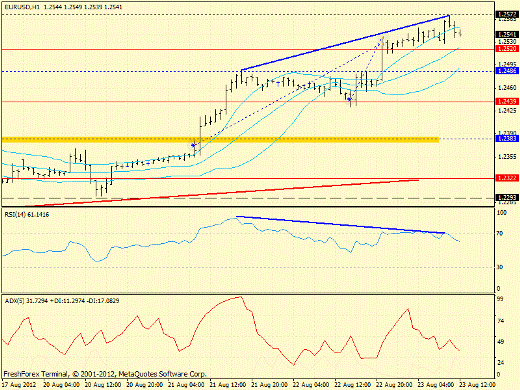
Task: Click the ADX scale value 24
Action: coord(500,363)
